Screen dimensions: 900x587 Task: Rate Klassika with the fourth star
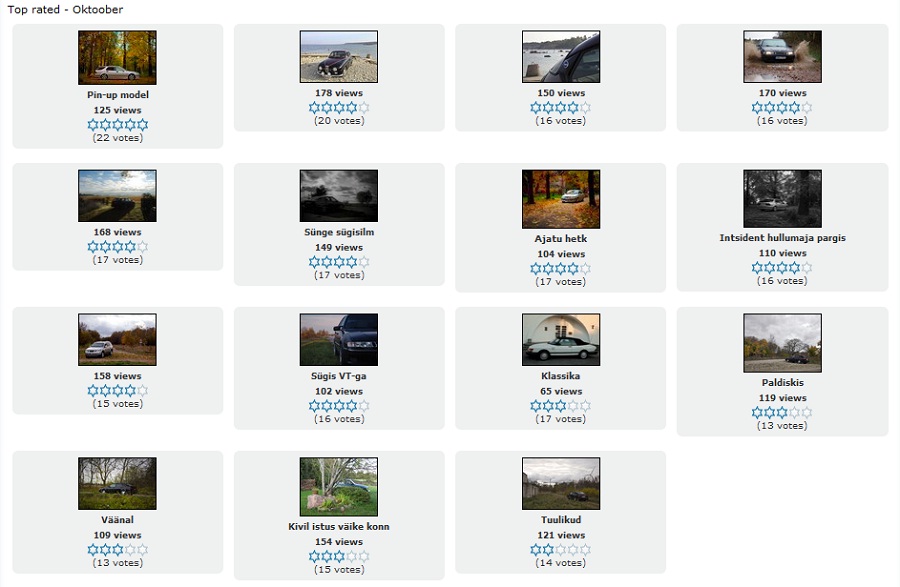pyautogui.click(x=573, y=406)
